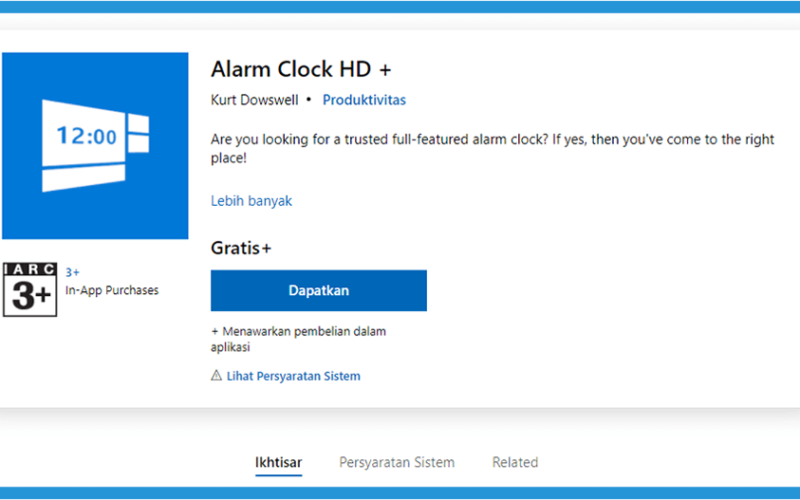Click the Alarm Clock HD+ app tile image
This screenshot has width=800, height=500.
point(95,145)
